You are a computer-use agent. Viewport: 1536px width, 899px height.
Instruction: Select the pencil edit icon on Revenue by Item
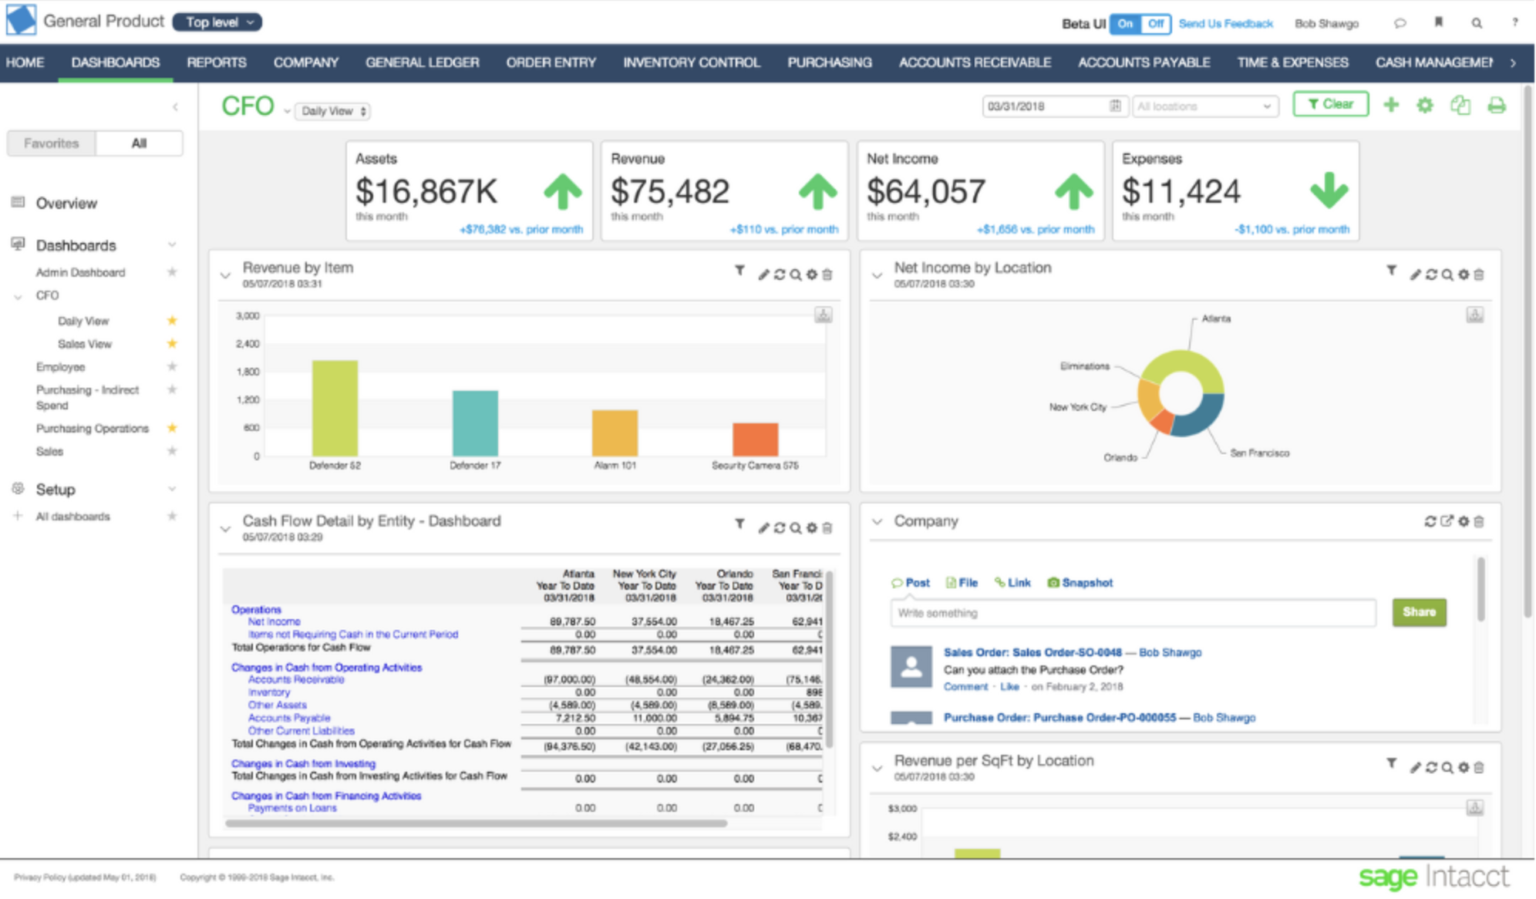[763, 273]
